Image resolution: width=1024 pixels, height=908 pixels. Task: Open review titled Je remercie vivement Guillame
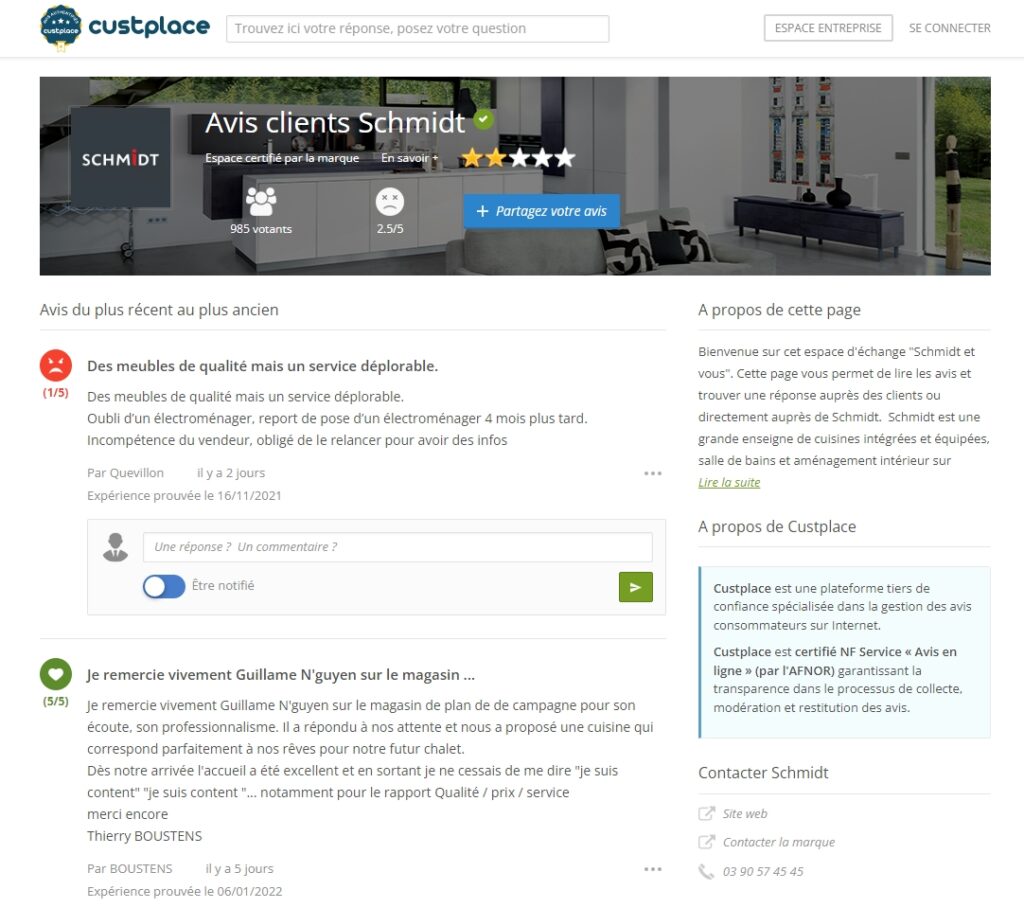click(x=281, y=675)
